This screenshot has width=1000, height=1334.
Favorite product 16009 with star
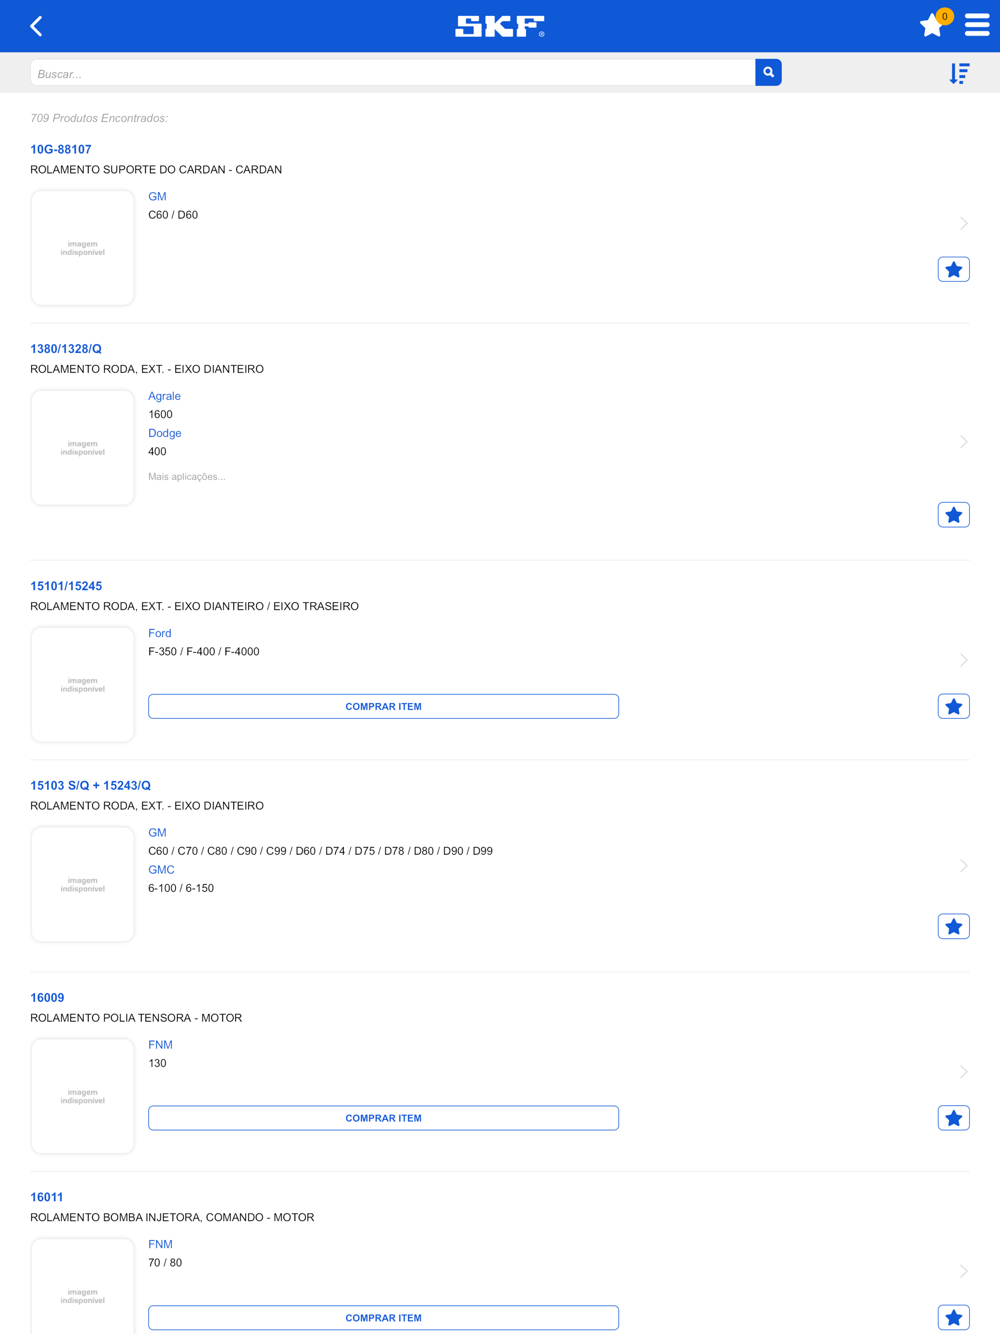pos(954,1118)
